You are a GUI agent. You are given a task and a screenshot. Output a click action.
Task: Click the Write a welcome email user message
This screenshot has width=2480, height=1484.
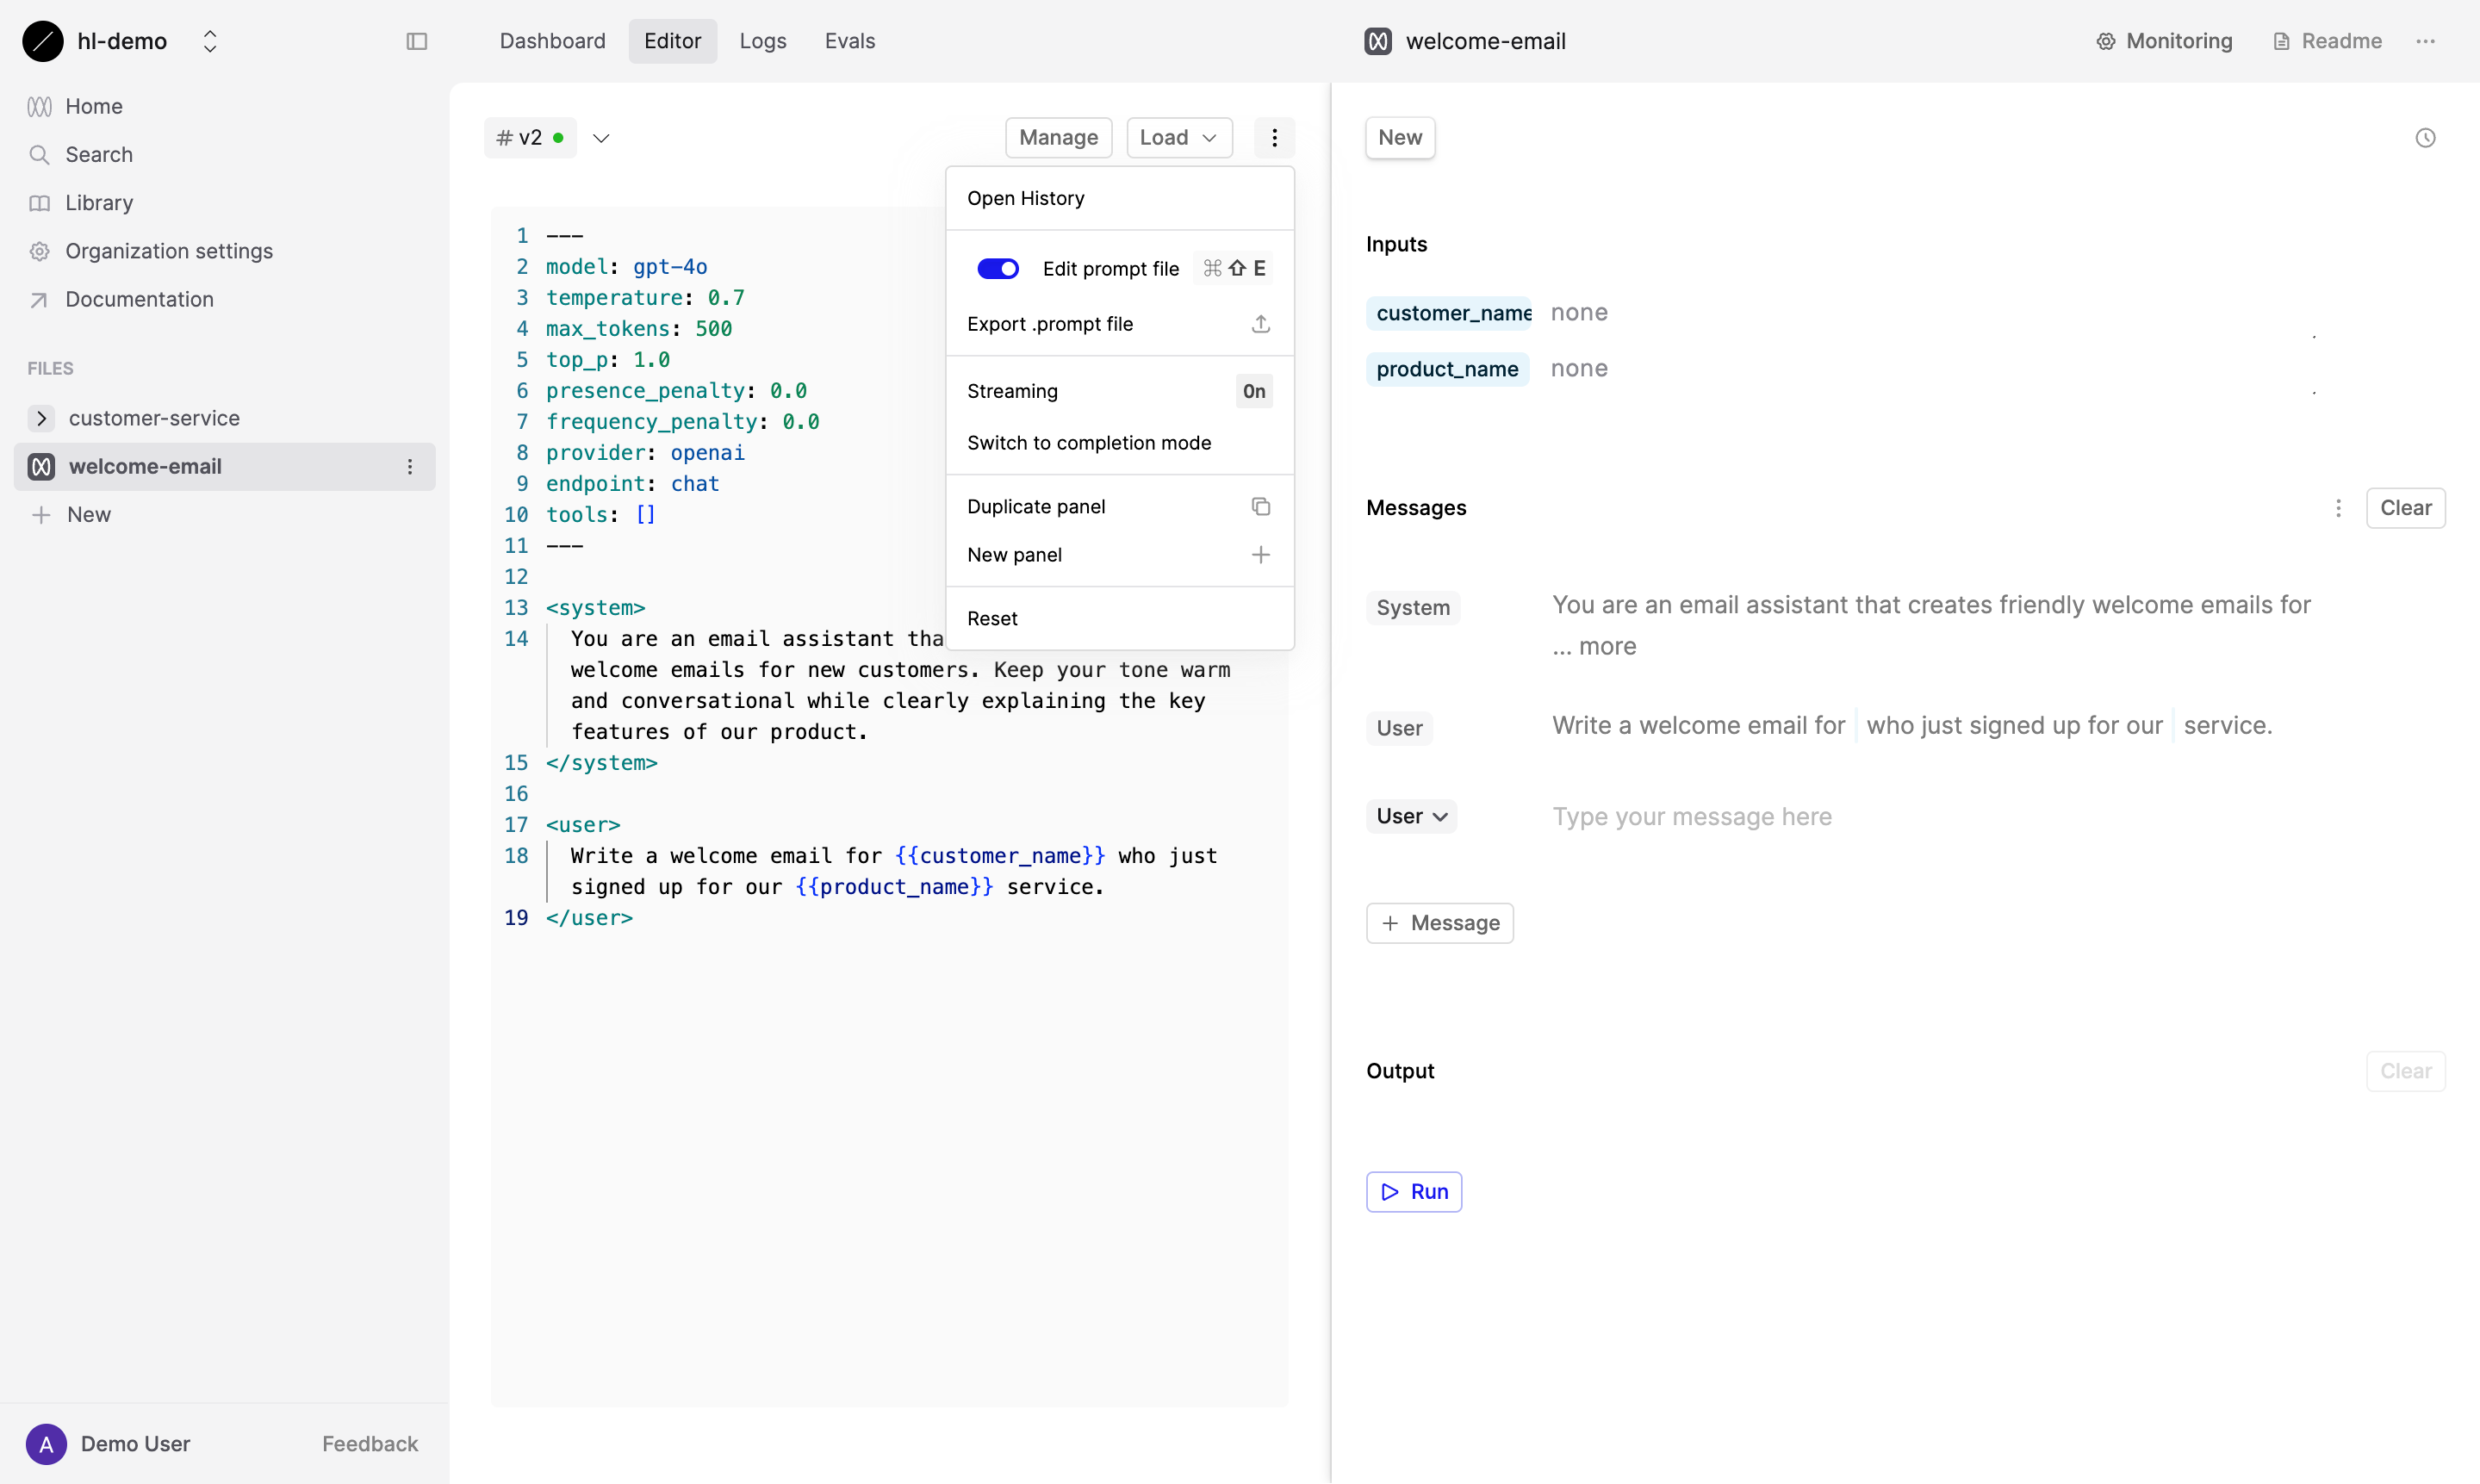coord(1912,725)
